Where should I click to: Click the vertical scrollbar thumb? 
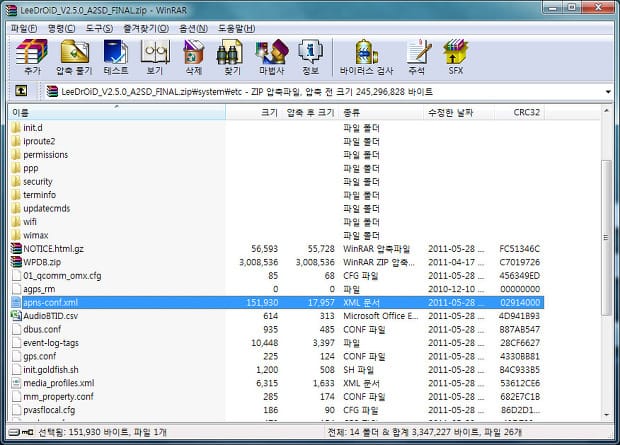pyautogui.click(x=607, y=237)
